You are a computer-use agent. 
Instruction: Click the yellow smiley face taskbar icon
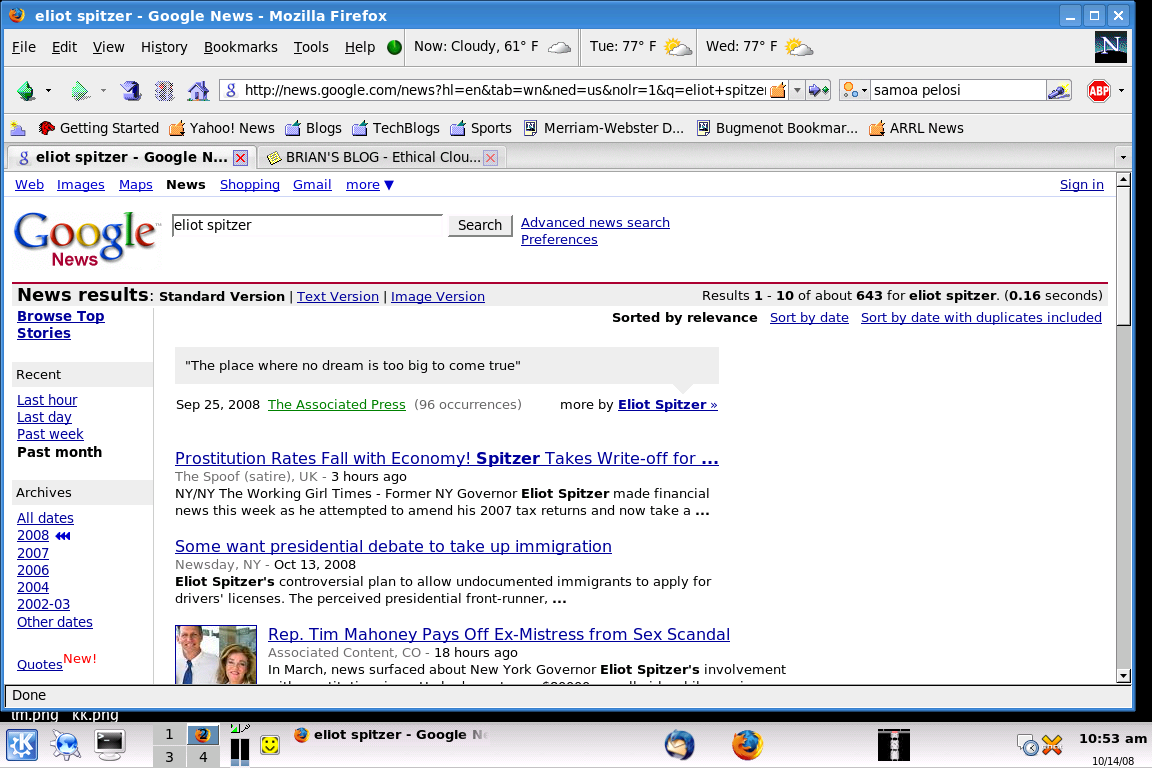tap(270, 745)
